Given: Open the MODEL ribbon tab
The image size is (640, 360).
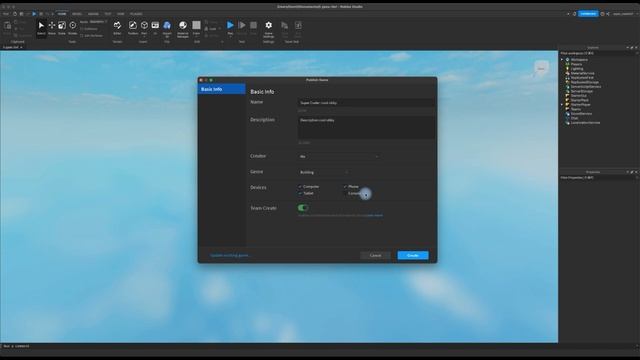Looking at the screenshot, I should (77, 14).
